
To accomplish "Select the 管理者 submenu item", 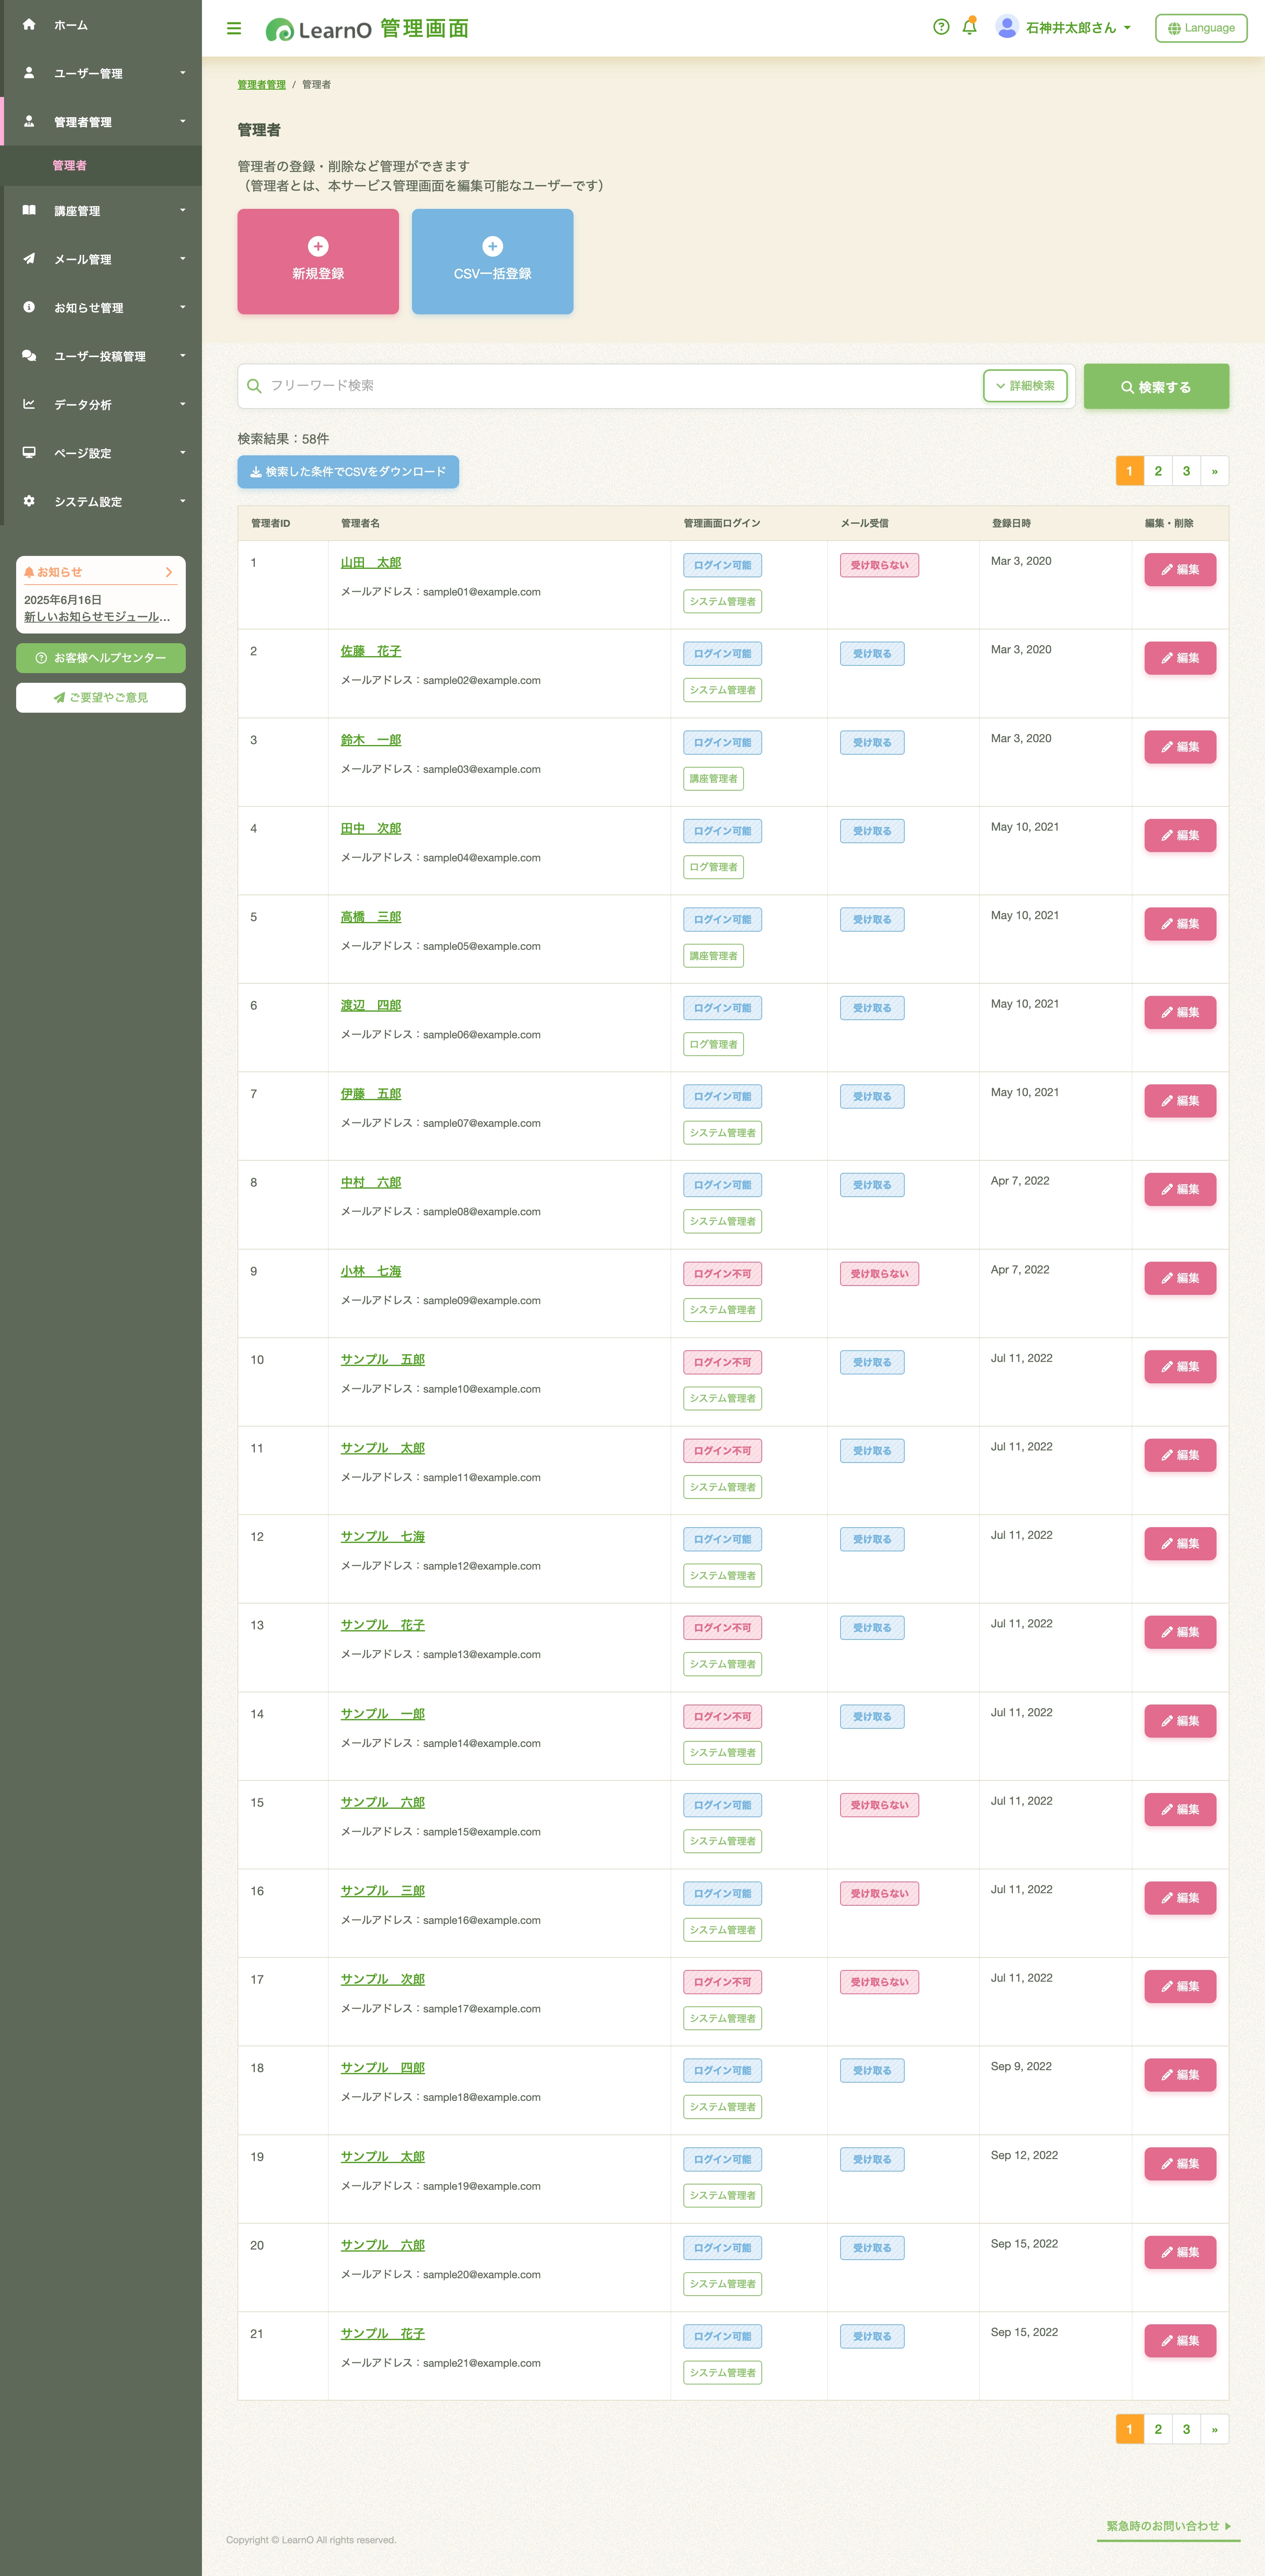I will [70, 165].
